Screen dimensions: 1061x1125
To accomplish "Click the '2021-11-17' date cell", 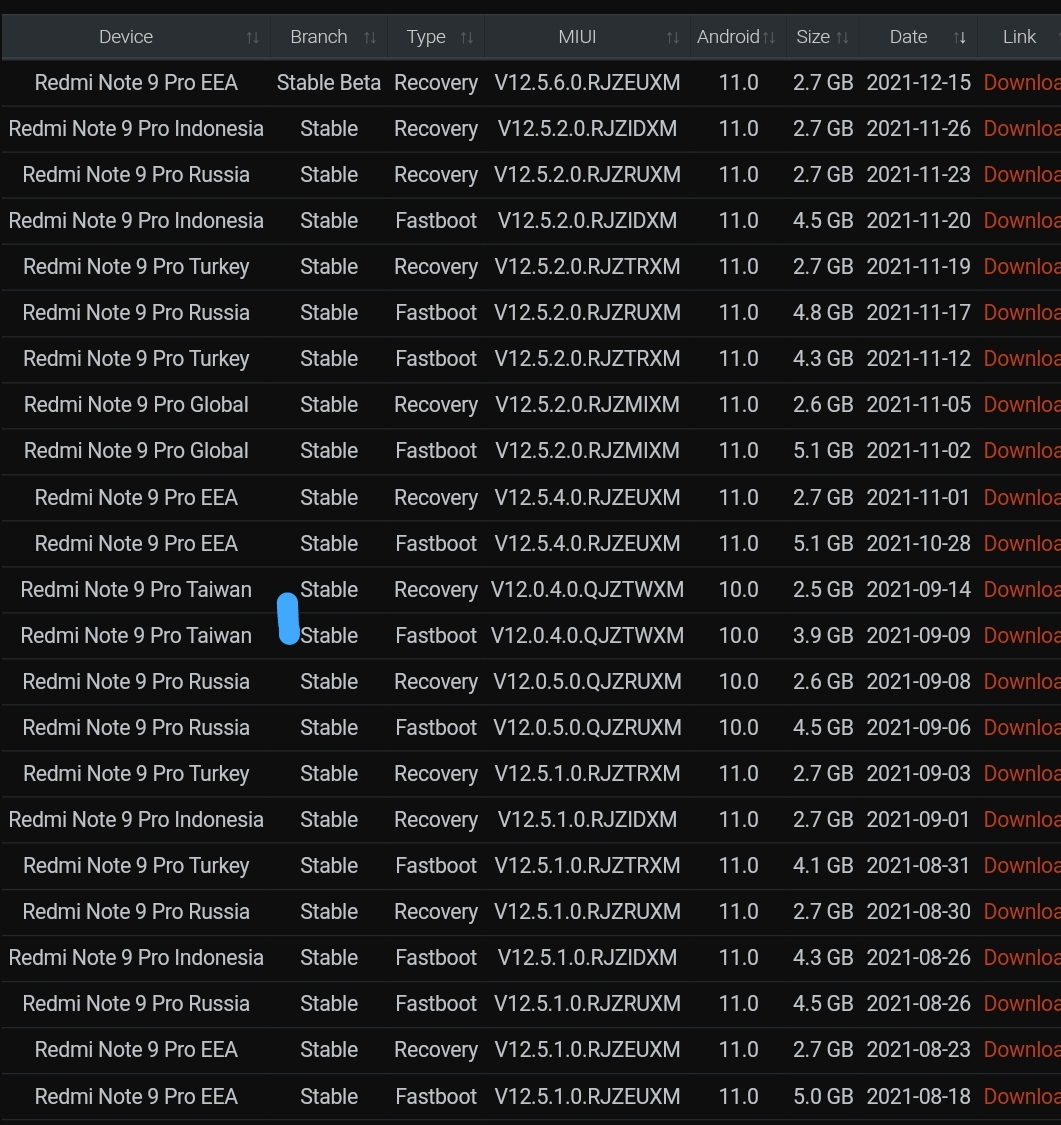I will point(918,312).
